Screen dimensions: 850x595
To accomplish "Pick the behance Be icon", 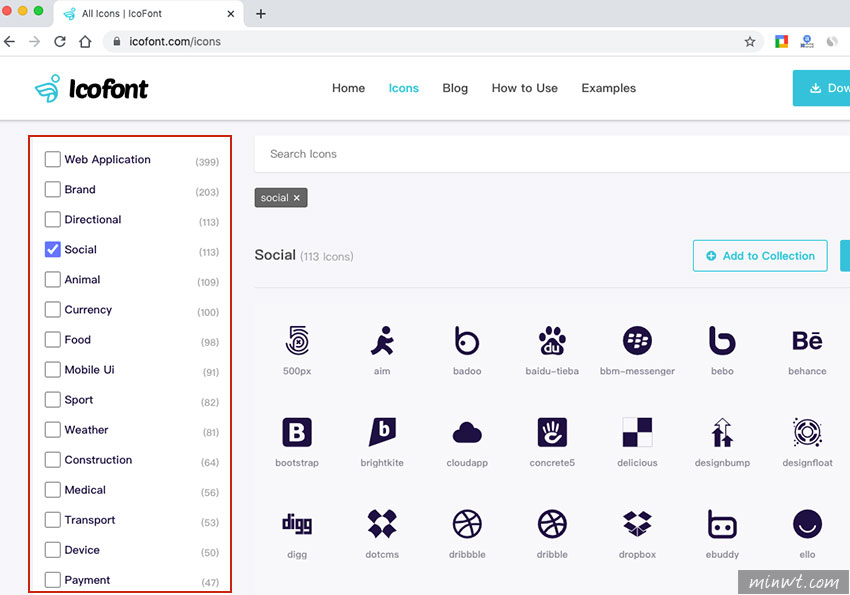I will point(807,341).
